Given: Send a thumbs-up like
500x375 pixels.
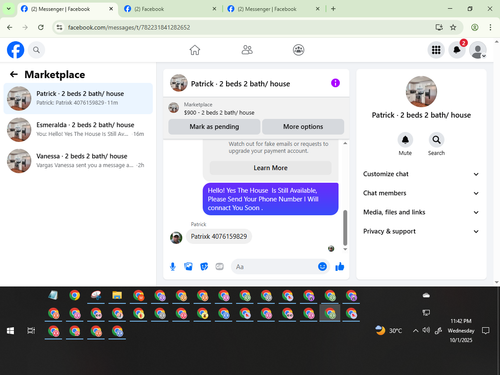Looking at the screenshot, I should (340, 267).
